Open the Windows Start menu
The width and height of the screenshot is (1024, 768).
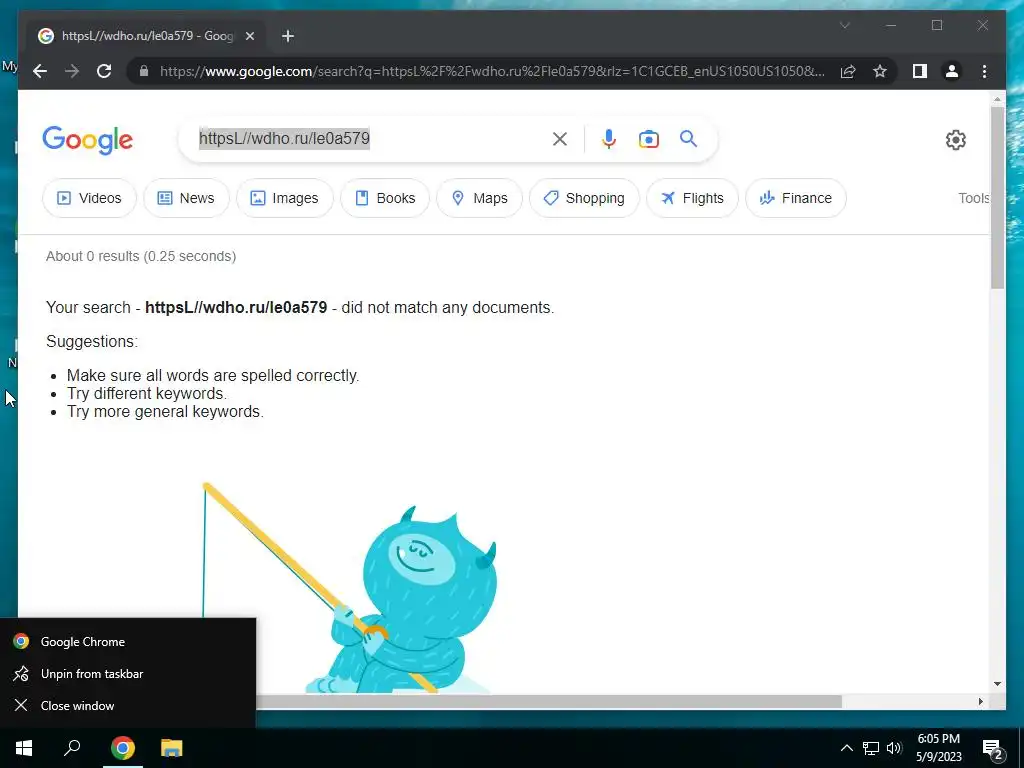24,748
